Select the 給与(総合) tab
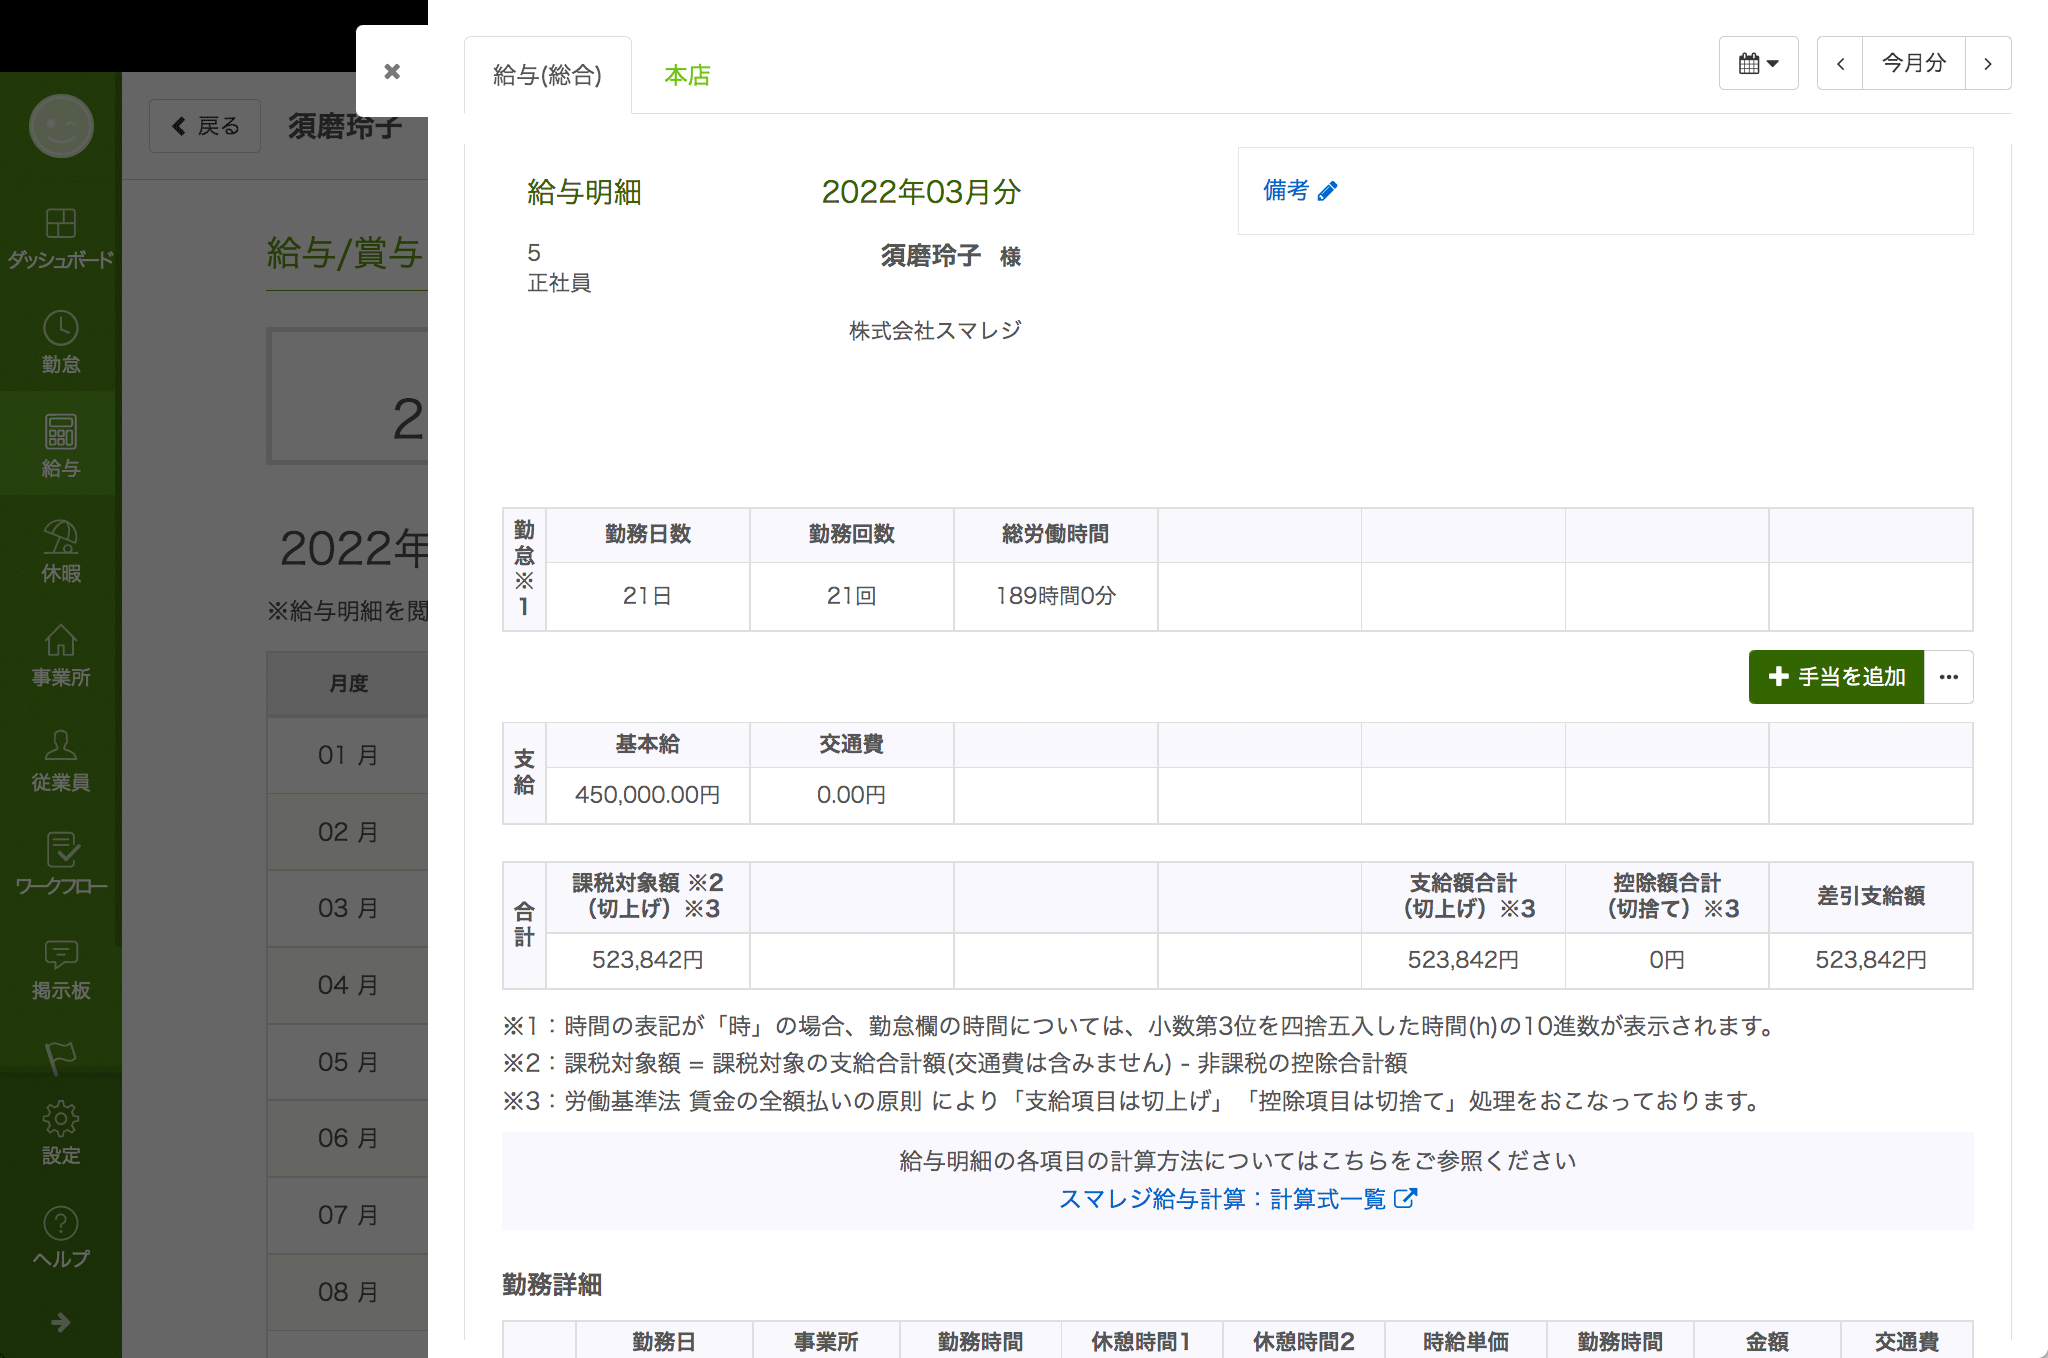Image resolution: width=2048 pixels, height=1358 pixels. click(547, 74)
